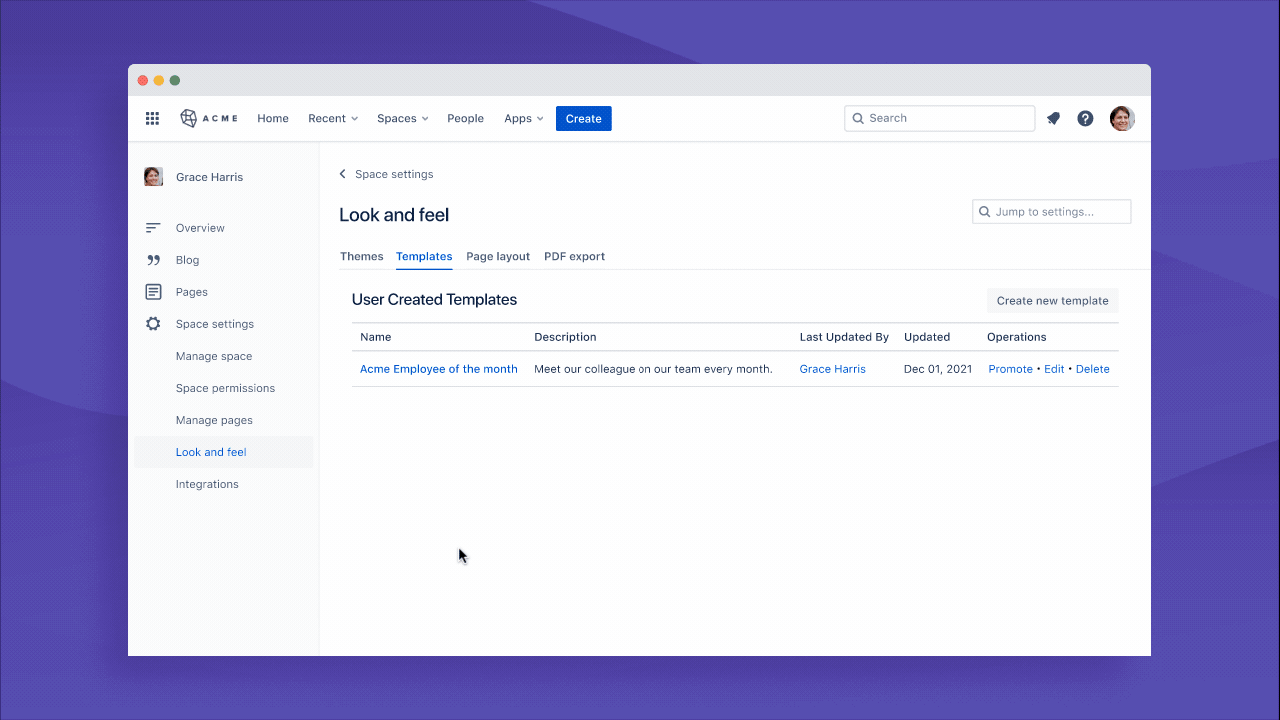Click Create new template button
The width and height of the screenshot is (1280, 720).
pos(1052,300)
